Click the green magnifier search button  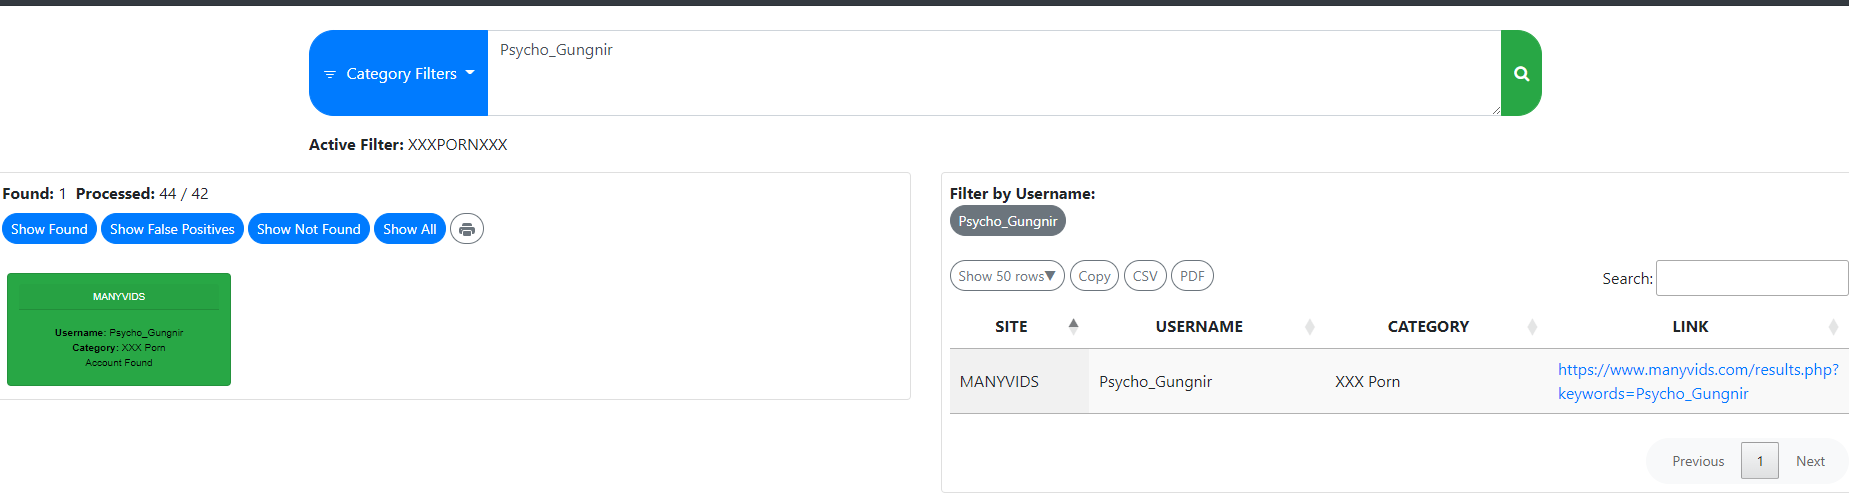[1521, 73]
